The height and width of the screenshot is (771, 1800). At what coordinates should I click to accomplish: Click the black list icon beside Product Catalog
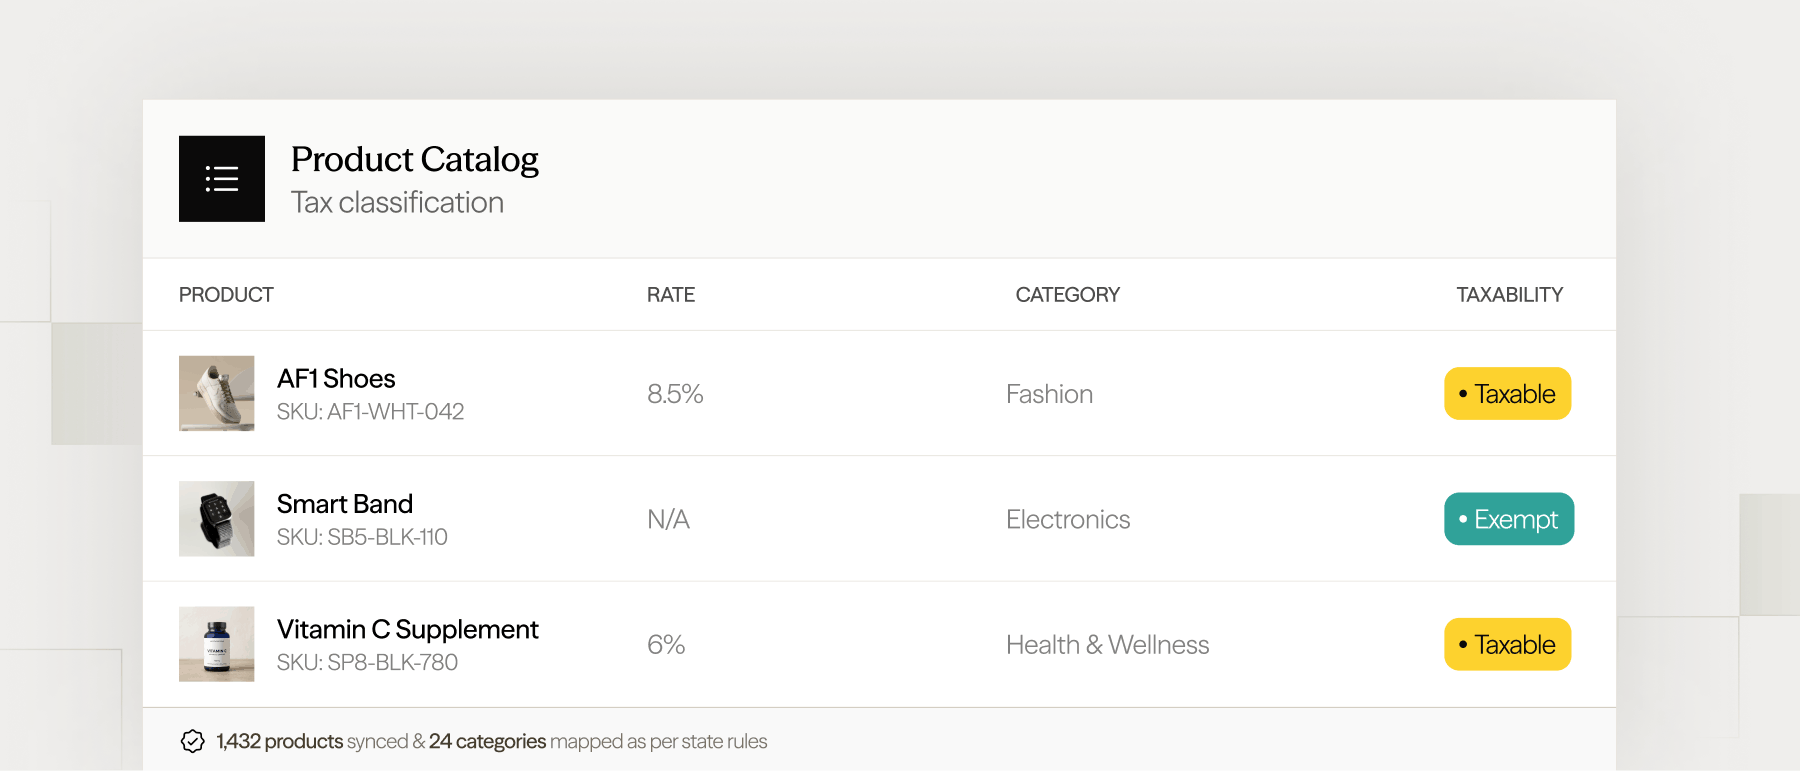point(222,179)
